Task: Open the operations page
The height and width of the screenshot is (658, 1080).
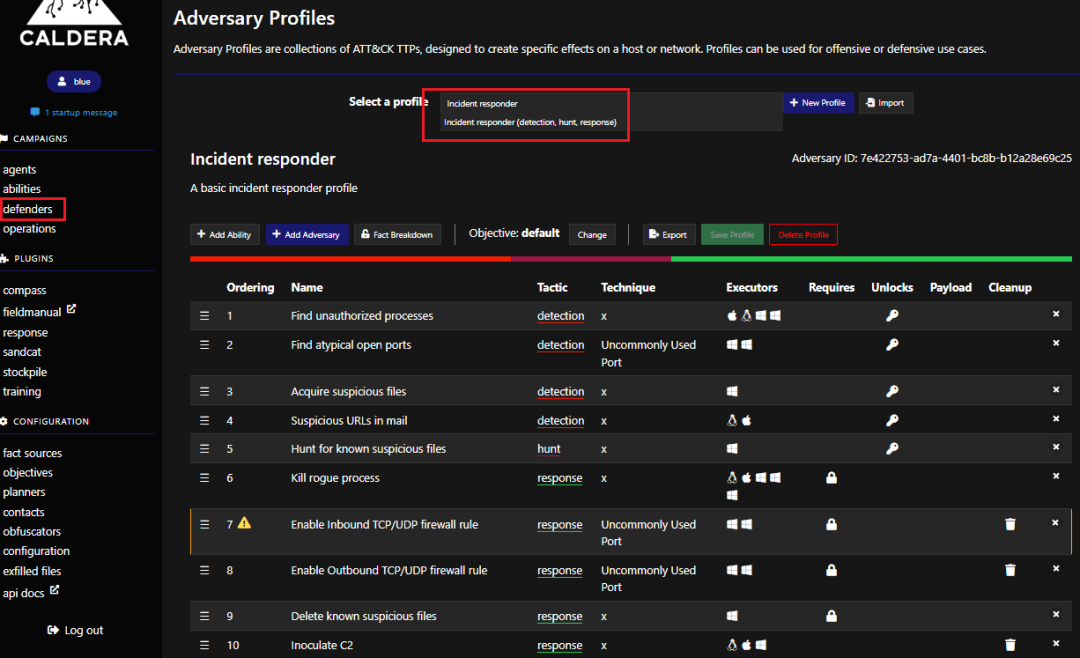Action: point(30,229)
